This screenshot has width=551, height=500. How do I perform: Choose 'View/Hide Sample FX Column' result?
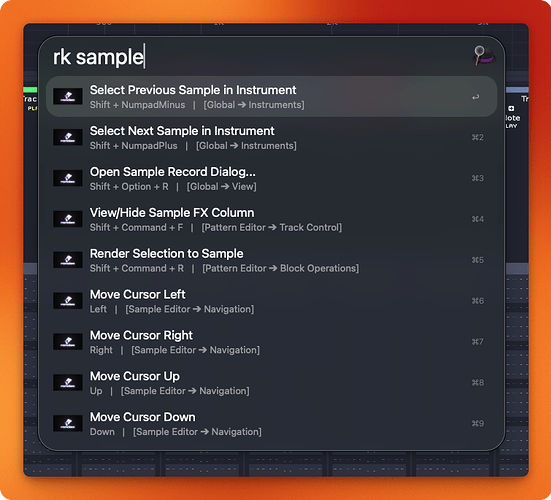(x=271, y=219)
